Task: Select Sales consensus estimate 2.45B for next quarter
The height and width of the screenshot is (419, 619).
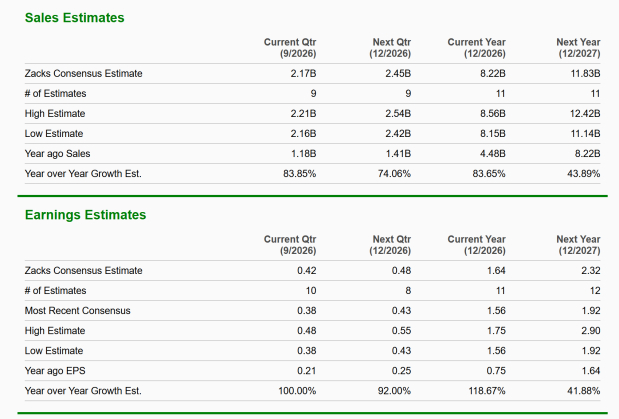Action: (x=398, y=73)
